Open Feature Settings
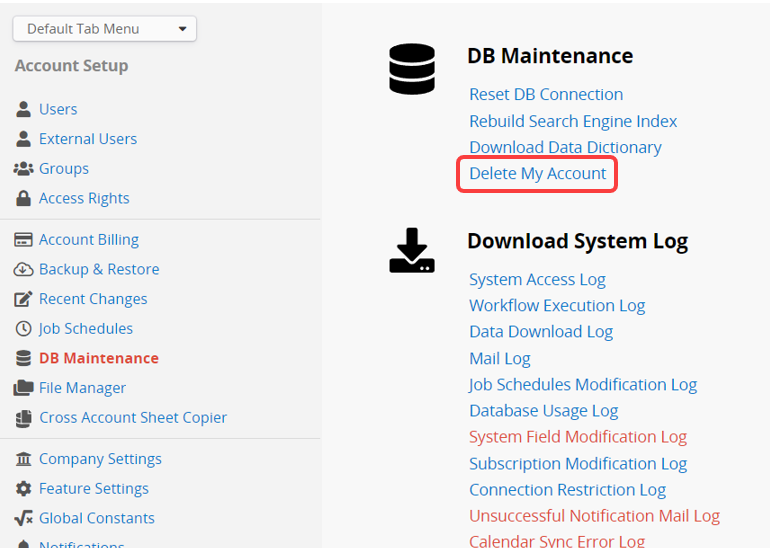Image resolution: width=770 pixels, height=548 pixels. (94, 489)
